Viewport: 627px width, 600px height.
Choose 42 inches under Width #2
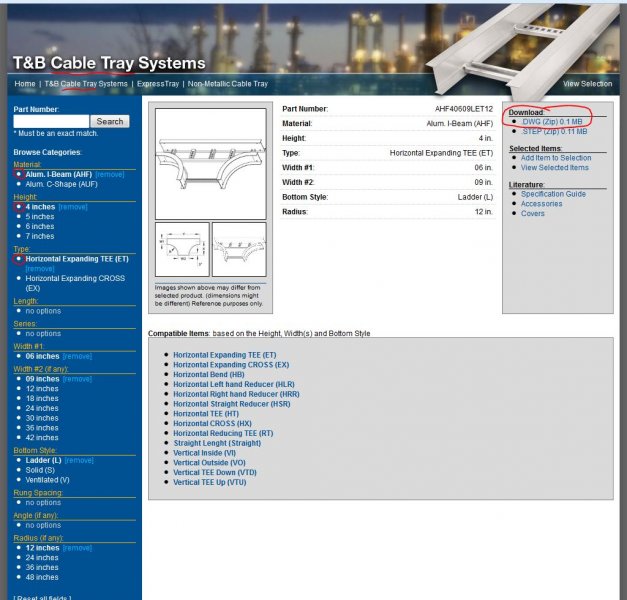pyautogui.click(x=42, y=438)
